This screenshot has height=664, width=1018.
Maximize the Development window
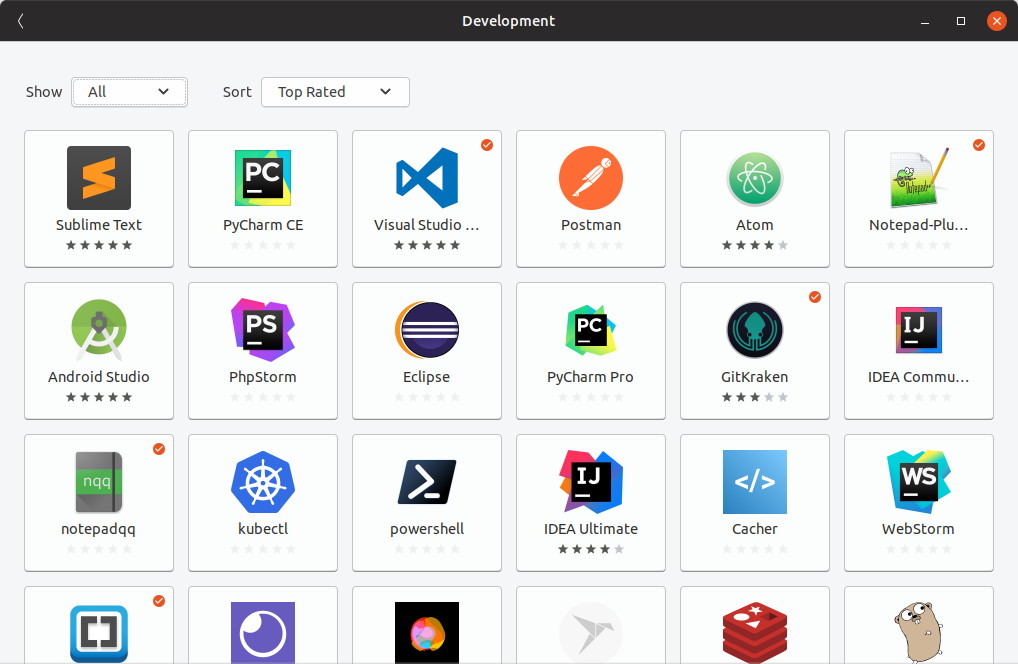point(961,21)
